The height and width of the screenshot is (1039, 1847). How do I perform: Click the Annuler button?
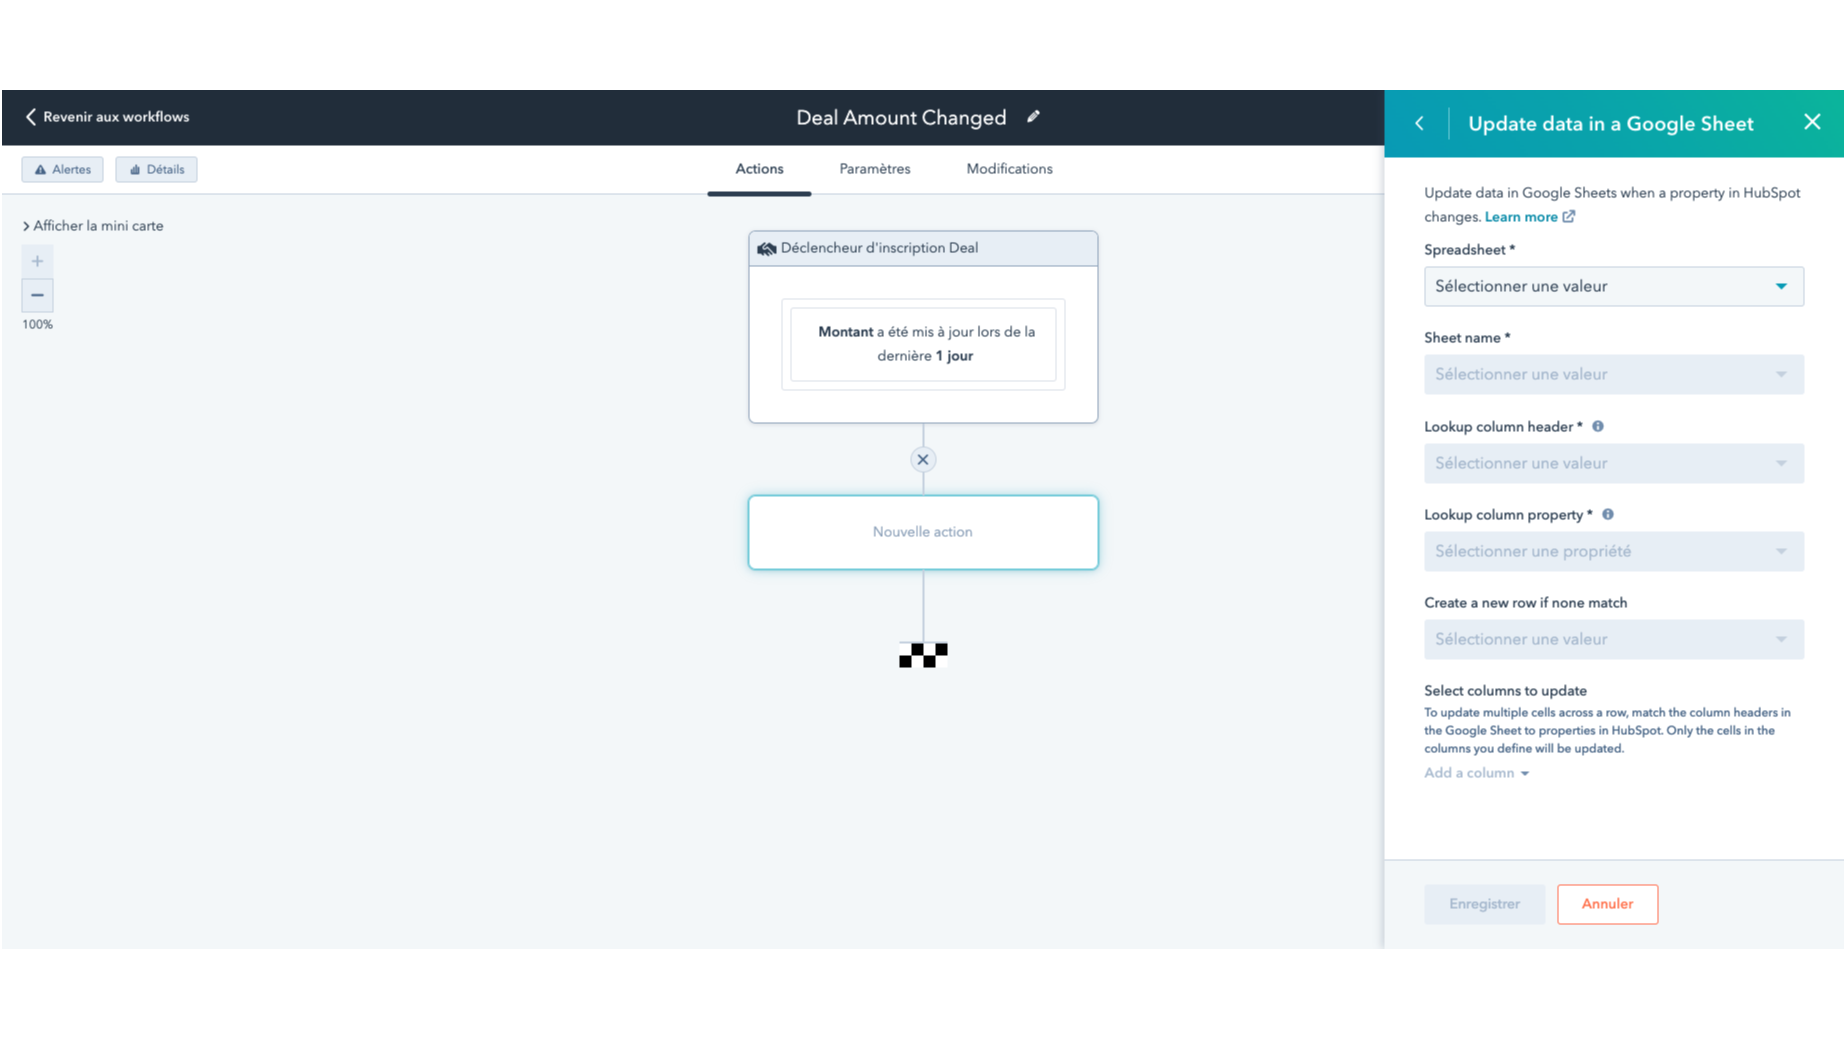1606,904
